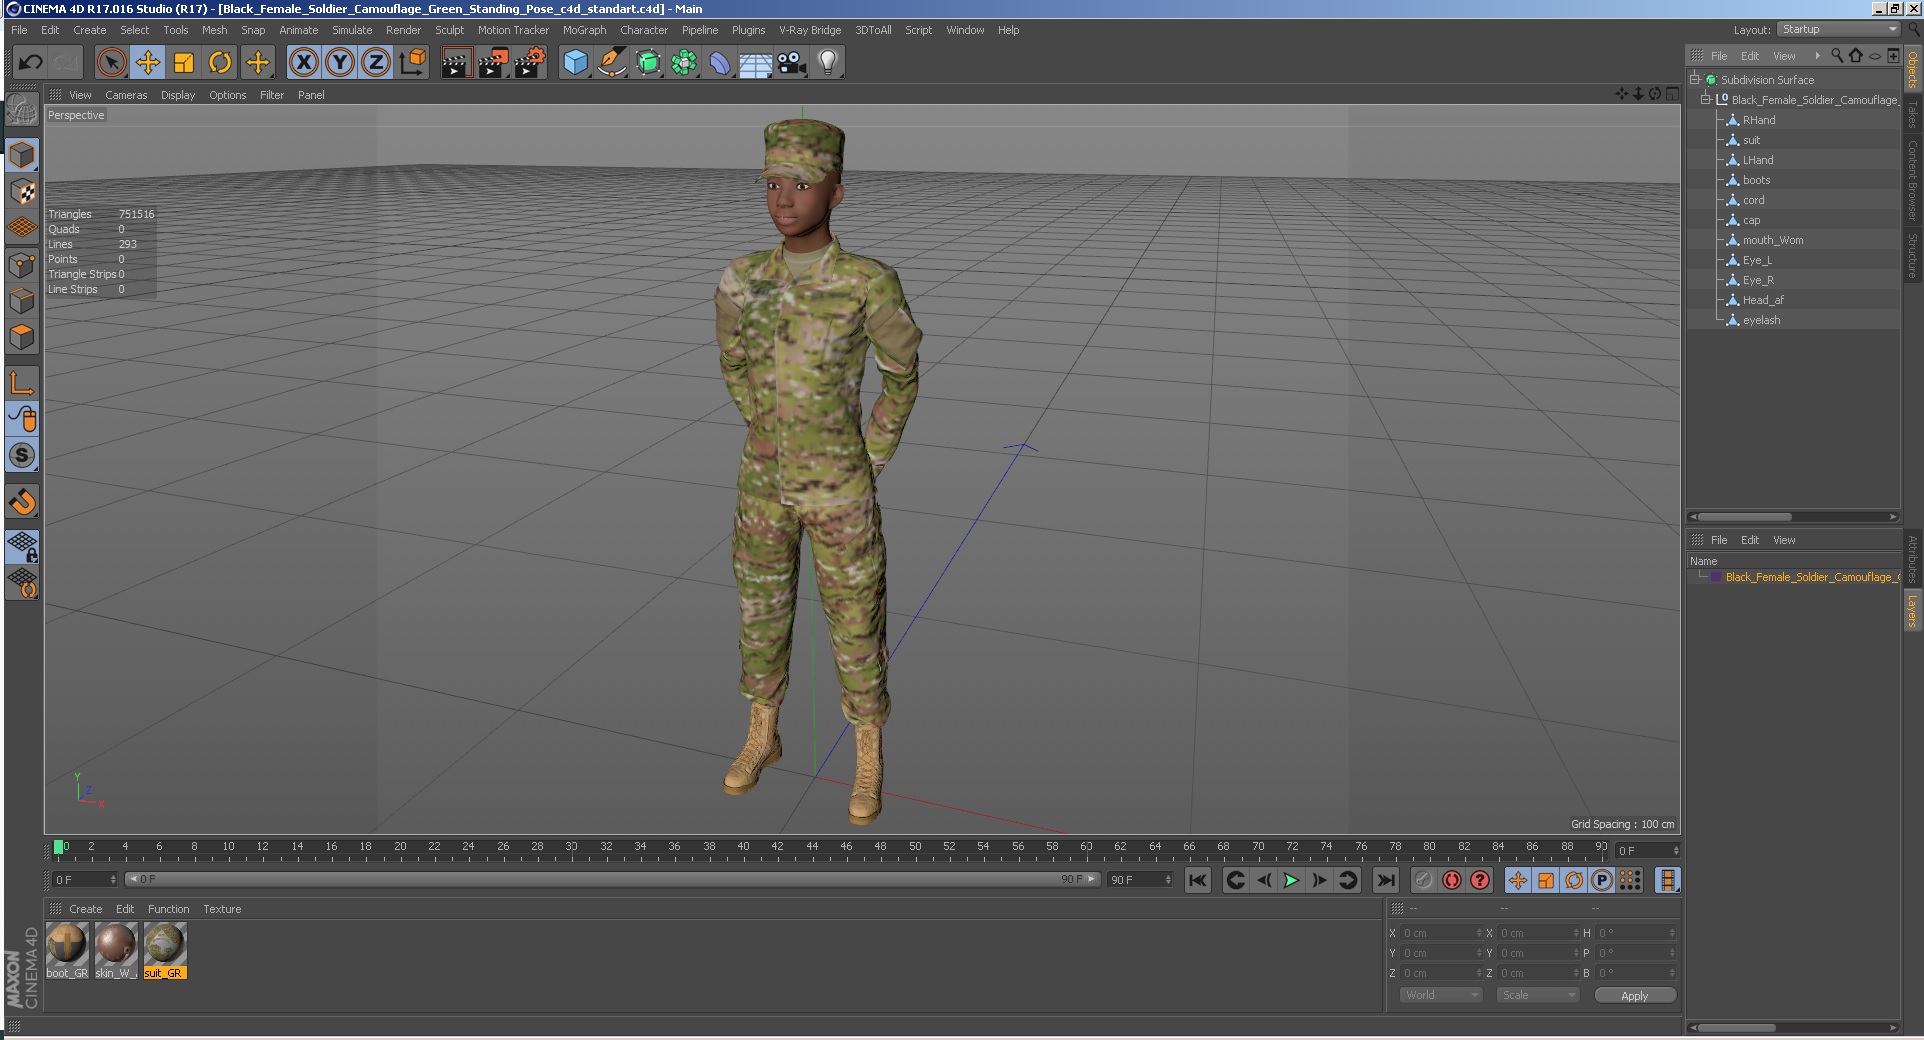This screenshot has width=1924, height=1040.
Task: Select the boot_GR material thumbnail
Action: (x=67, y=944)
